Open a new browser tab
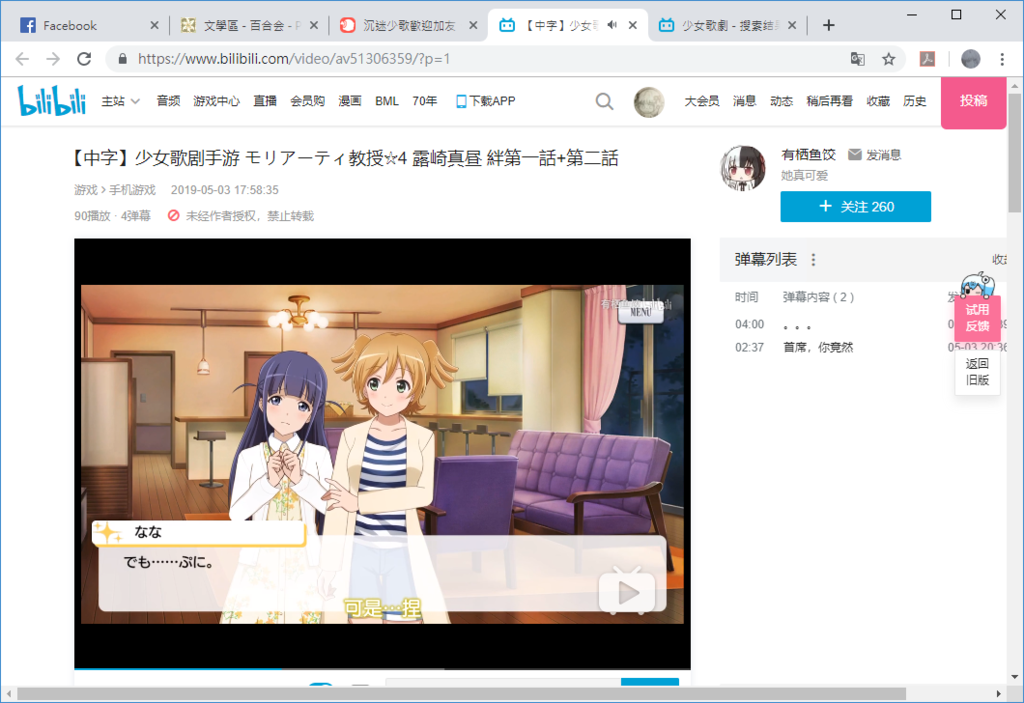The height and width of the screenshot is (703, 1024). tap(829, 25)
